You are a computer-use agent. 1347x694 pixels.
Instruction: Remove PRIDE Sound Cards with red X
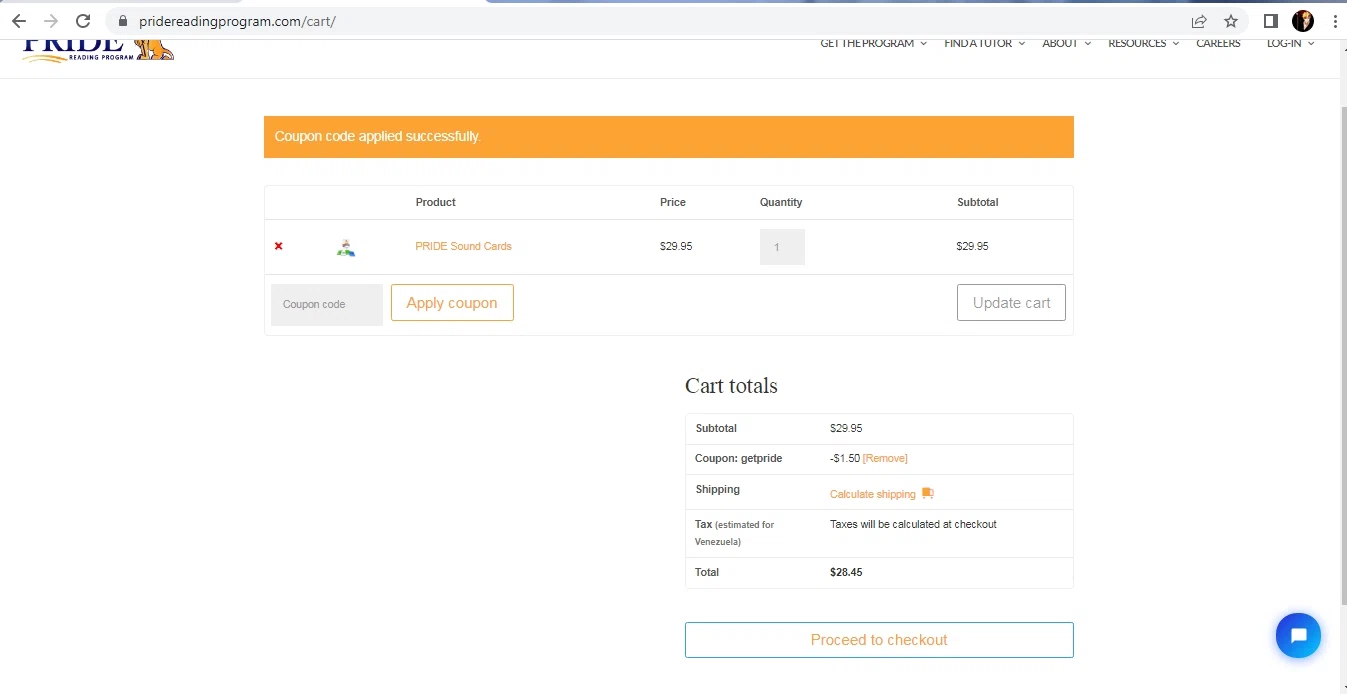coord(279,246)
